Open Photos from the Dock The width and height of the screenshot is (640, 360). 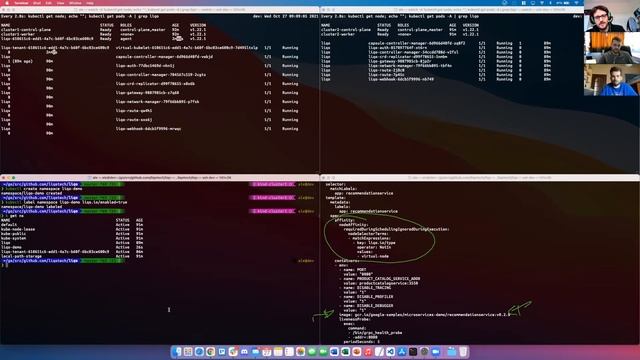(x=300, y=351)
